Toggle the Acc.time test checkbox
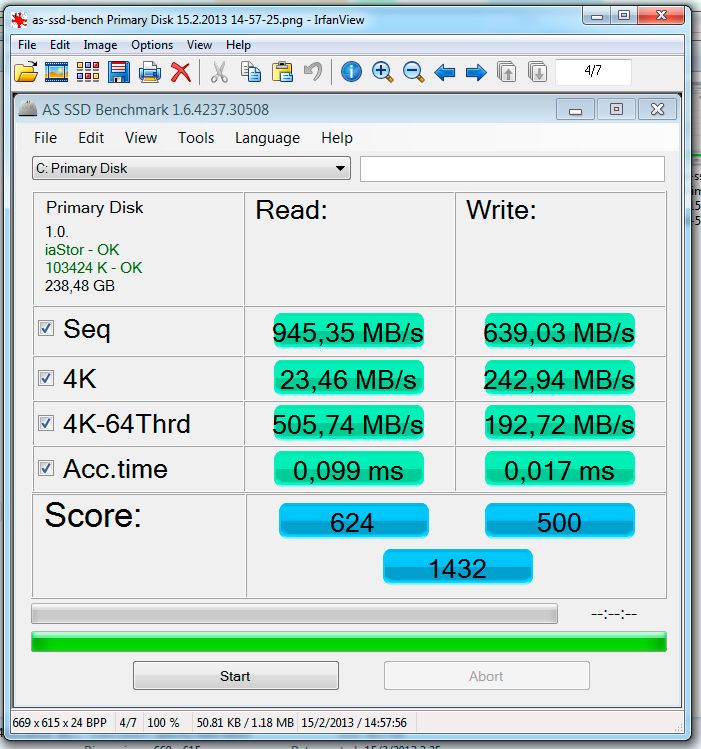Image resolution: width=701 pixels, height=749 pixels. point(46,468)
